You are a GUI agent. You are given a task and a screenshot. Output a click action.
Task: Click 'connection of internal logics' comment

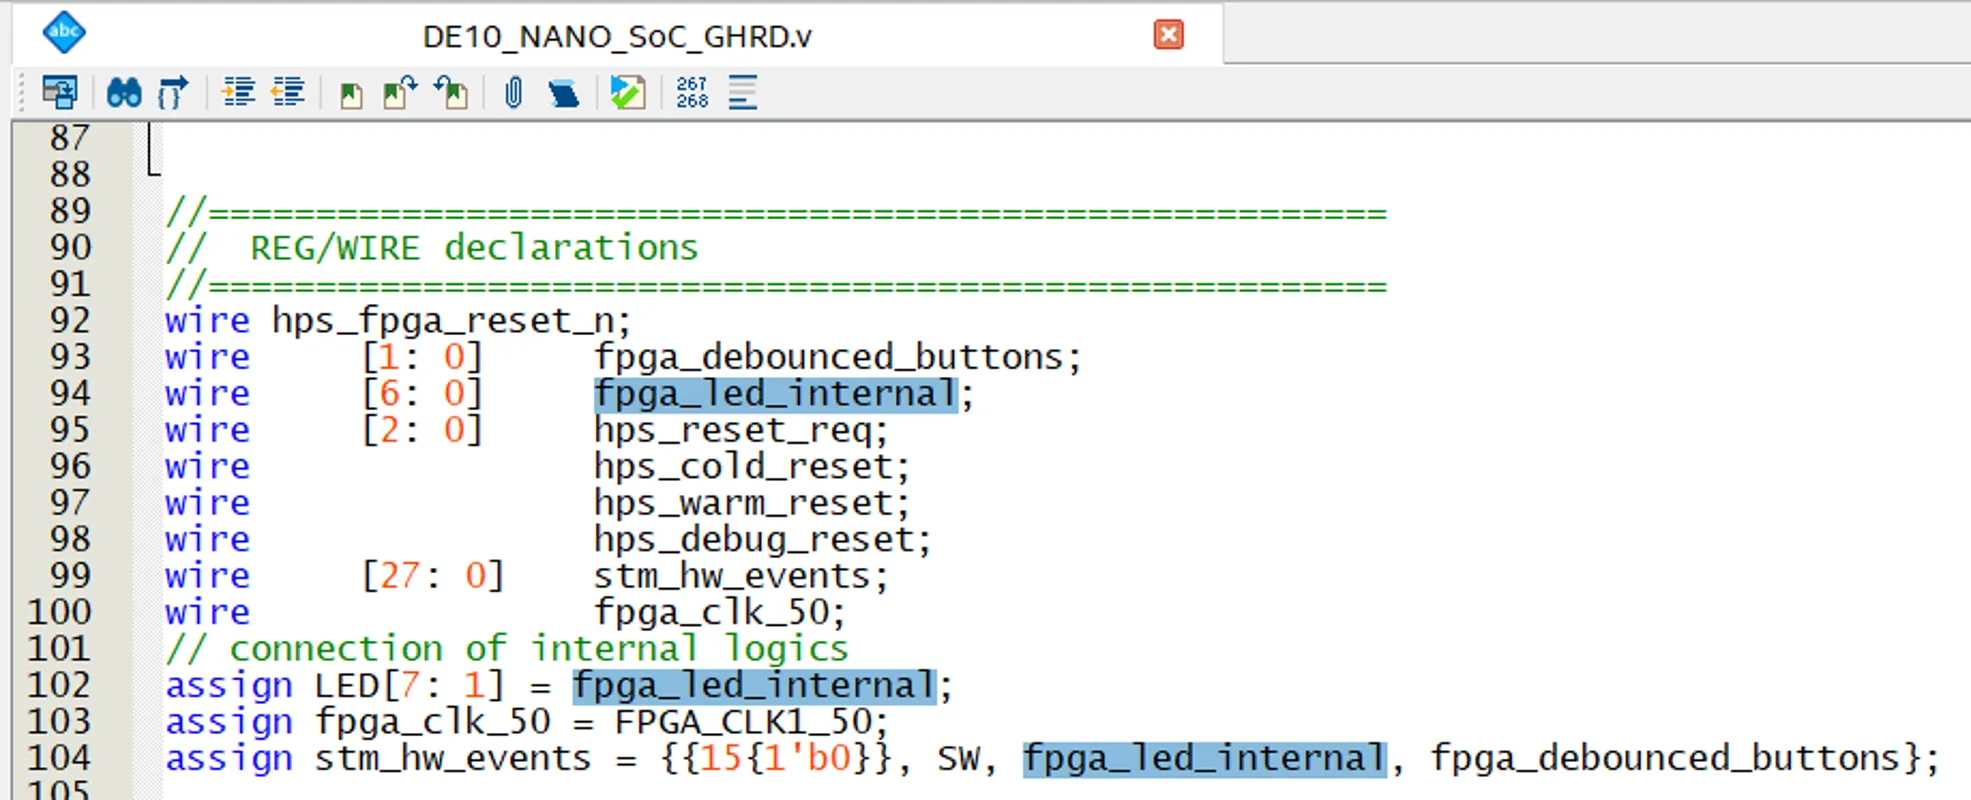[x=538, y=649]
